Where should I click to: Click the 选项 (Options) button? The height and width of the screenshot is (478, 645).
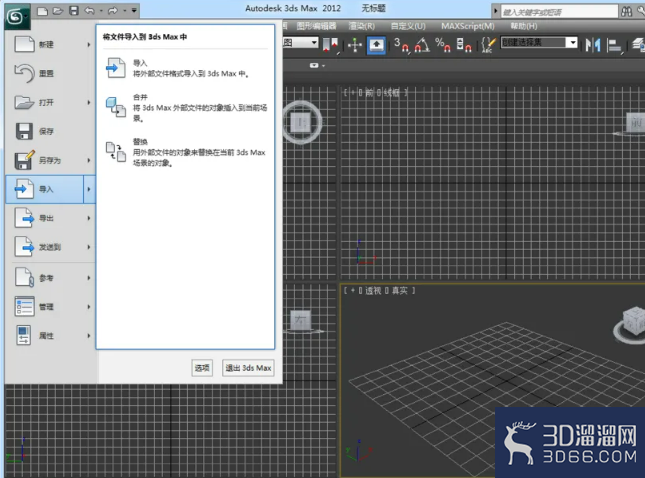(202, 368)
